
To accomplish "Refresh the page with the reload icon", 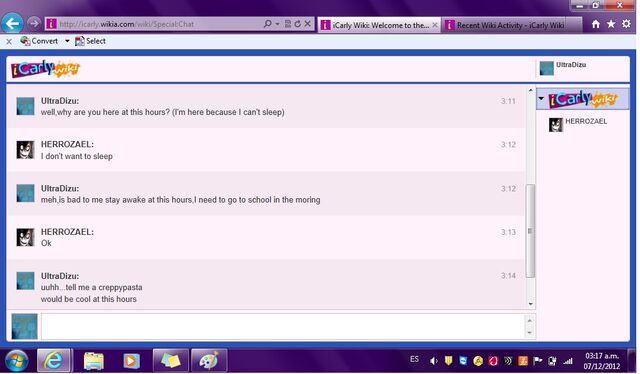I will click(x=298, y=24).
